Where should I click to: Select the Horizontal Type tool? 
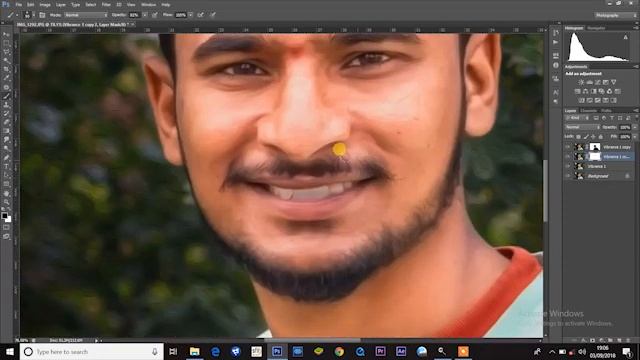click(x=6, y=167)
